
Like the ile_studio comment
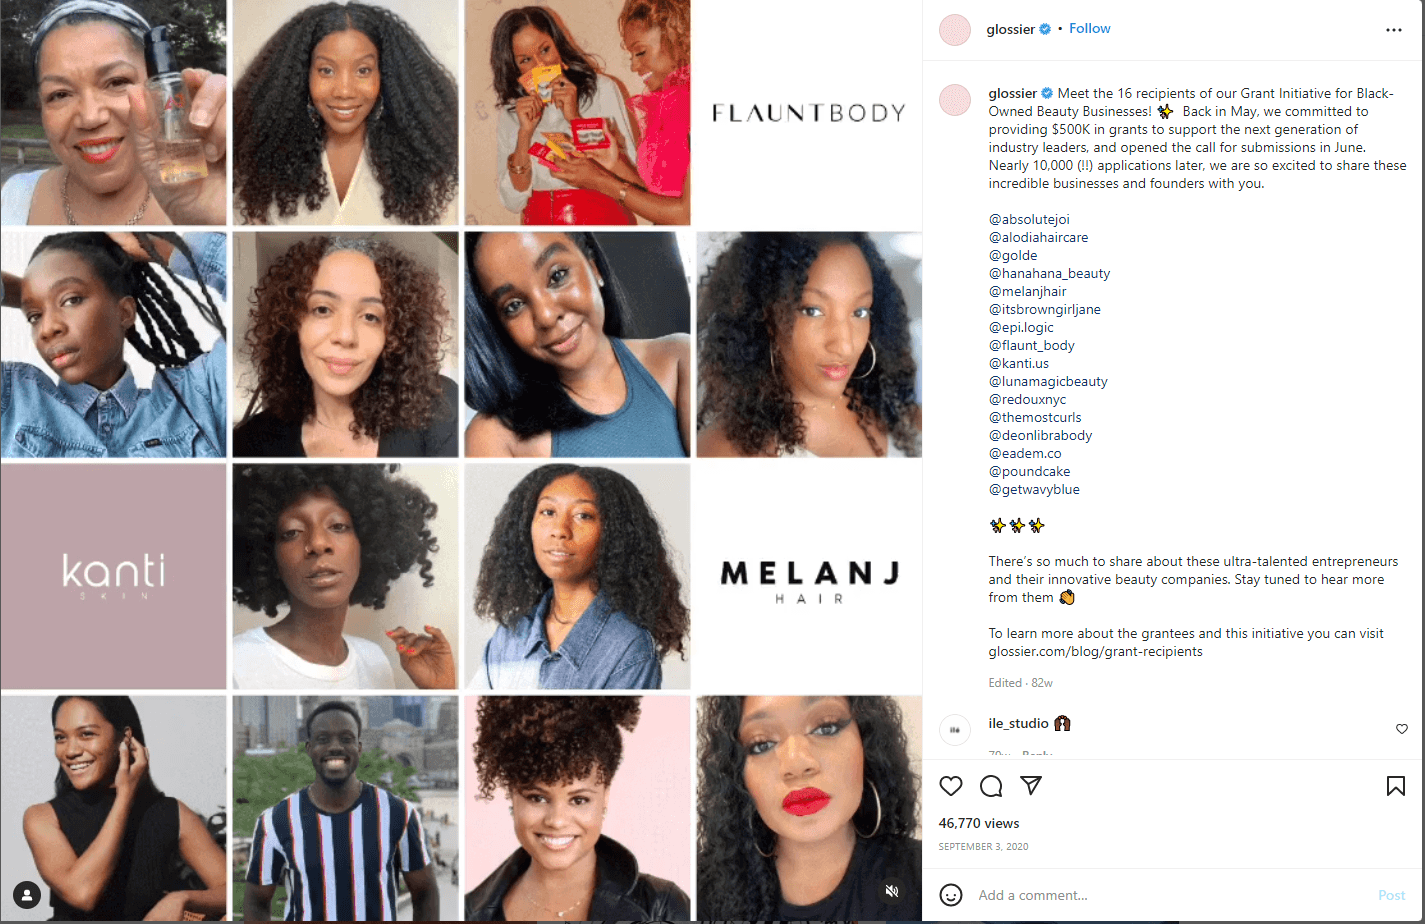[1401, 729]
